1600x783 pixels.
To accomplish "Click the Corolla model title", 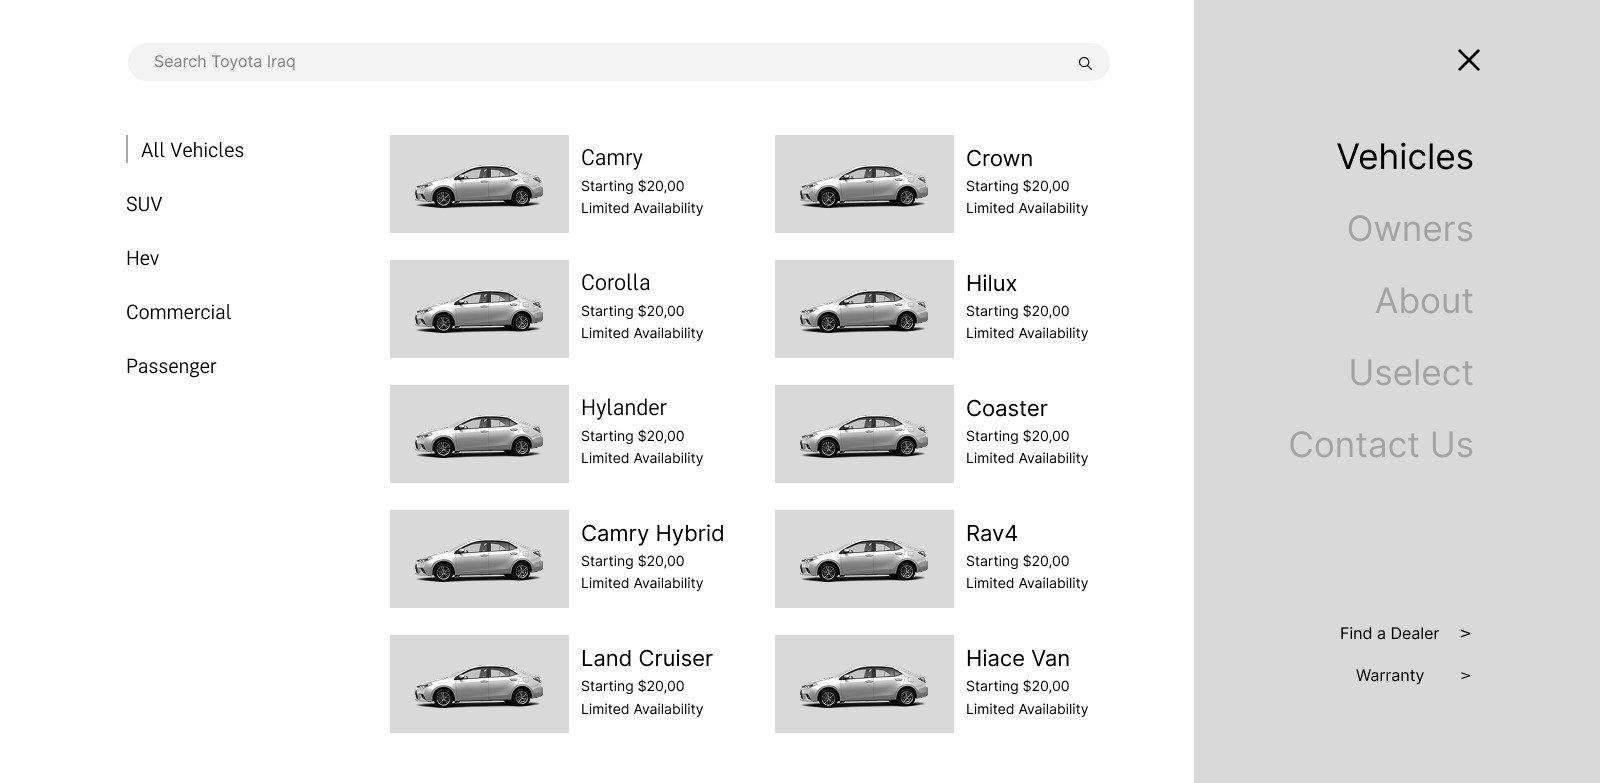I will coord(615,283).
